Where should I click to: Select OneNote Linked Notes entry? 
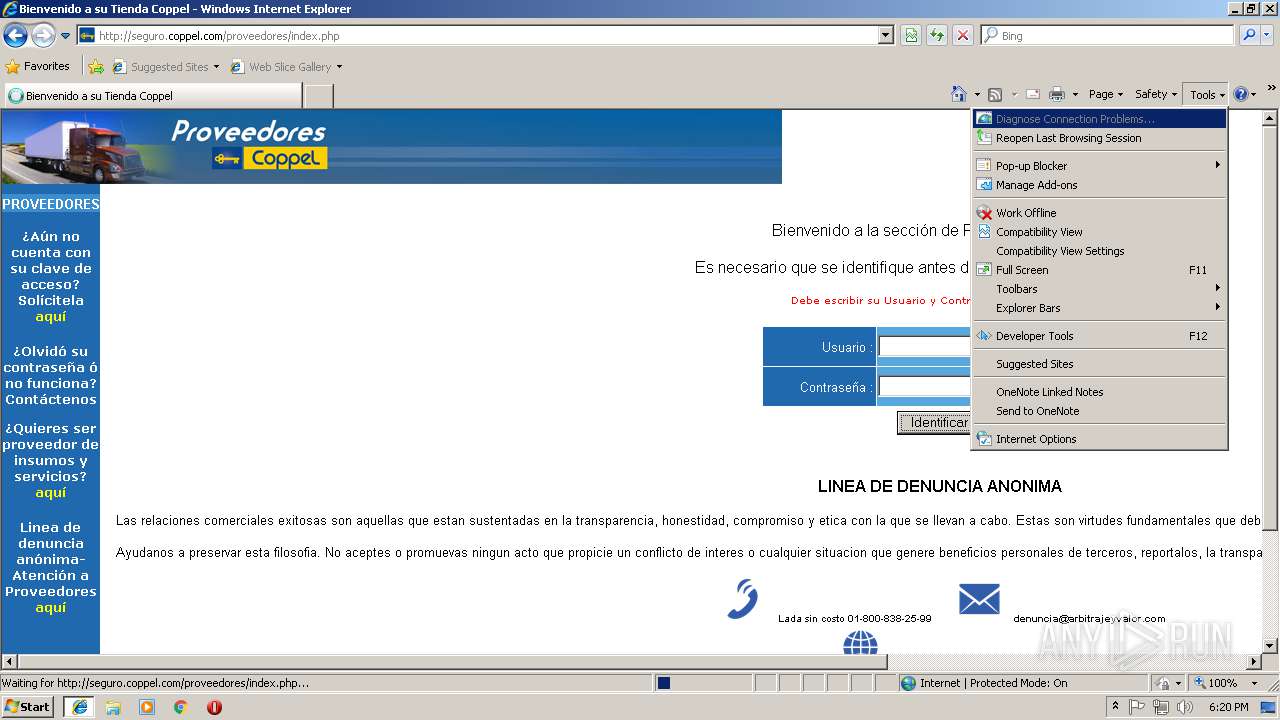tap(1100, 392)
